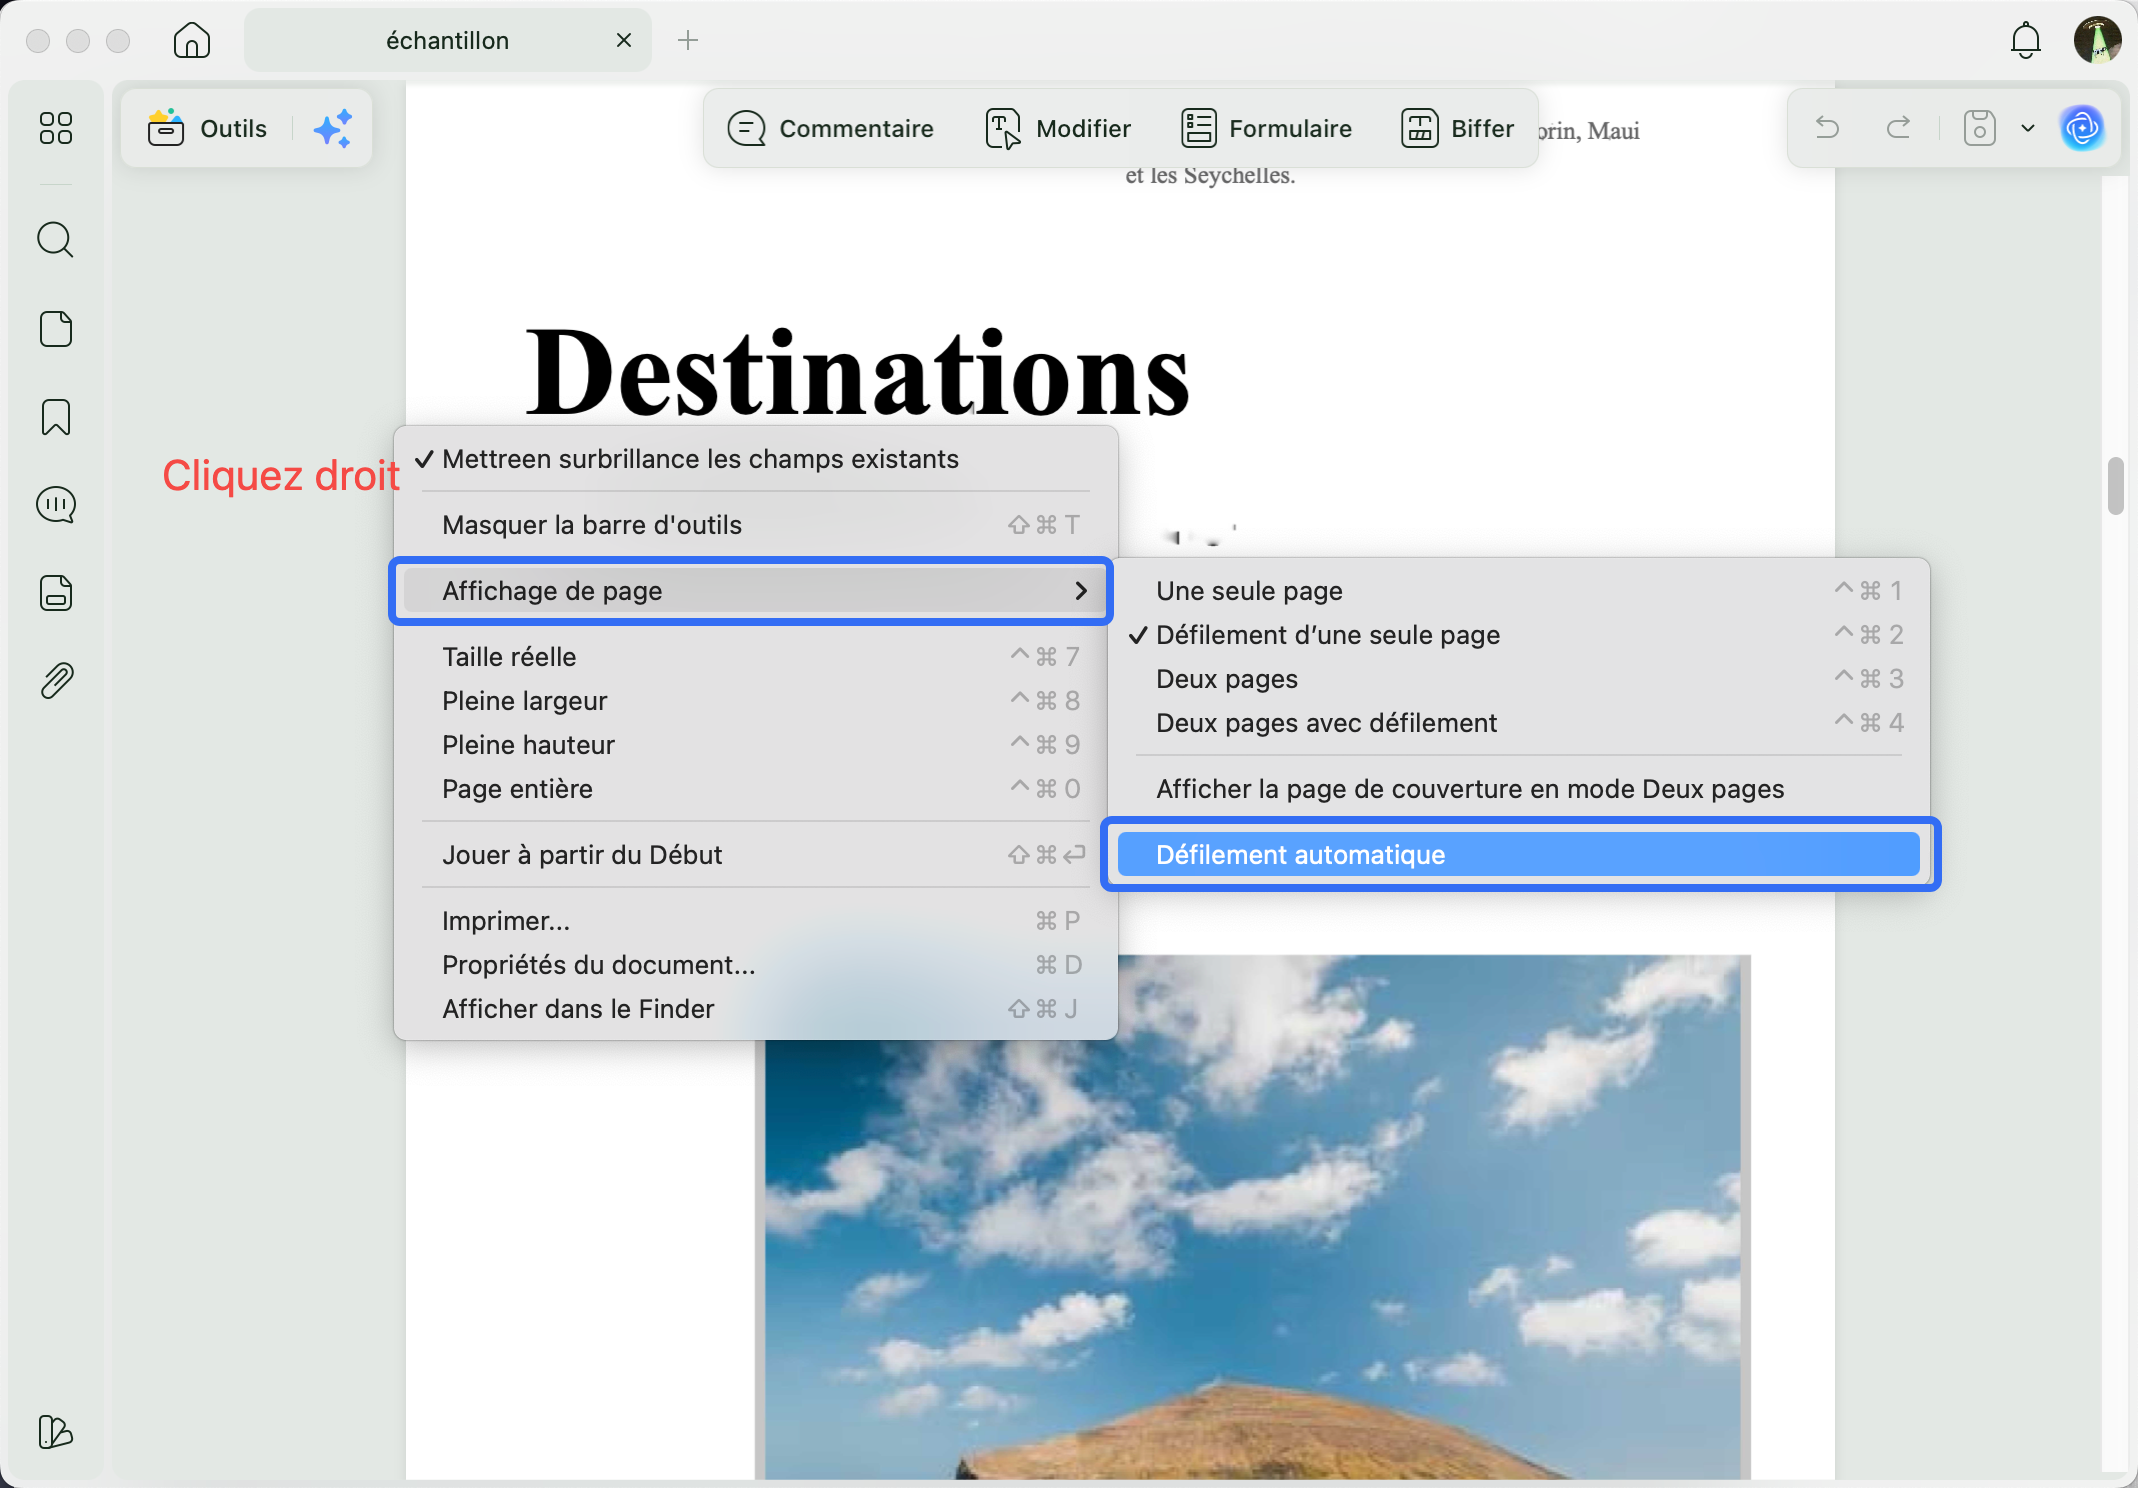Open the bookmarks panel
The width and height of the screenshot is (2138, 1488).
[56, 417]
